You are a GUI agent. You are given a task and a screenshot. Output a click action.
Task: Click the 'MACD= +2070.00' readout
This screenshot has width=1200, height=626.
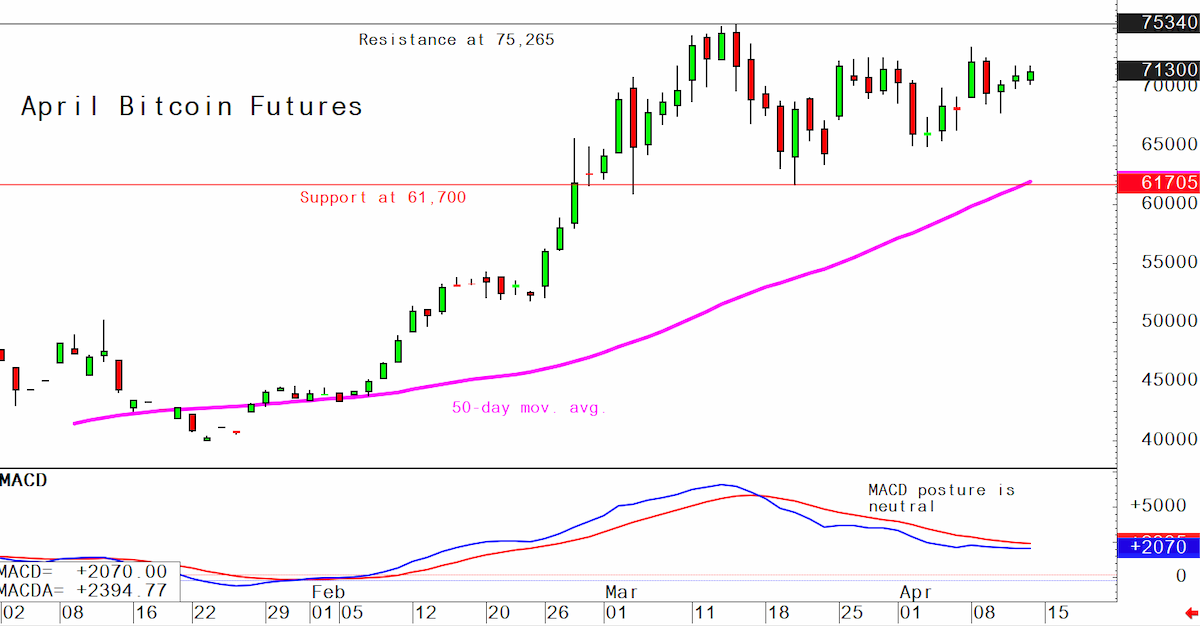click(84, 572)
